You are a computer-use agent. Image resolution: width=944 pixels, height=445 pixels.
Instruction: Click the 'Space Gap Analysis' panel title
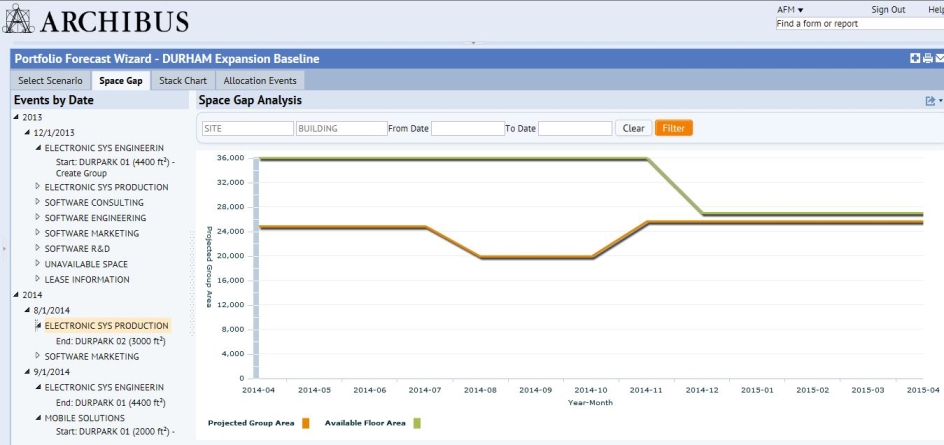[250, 100]
